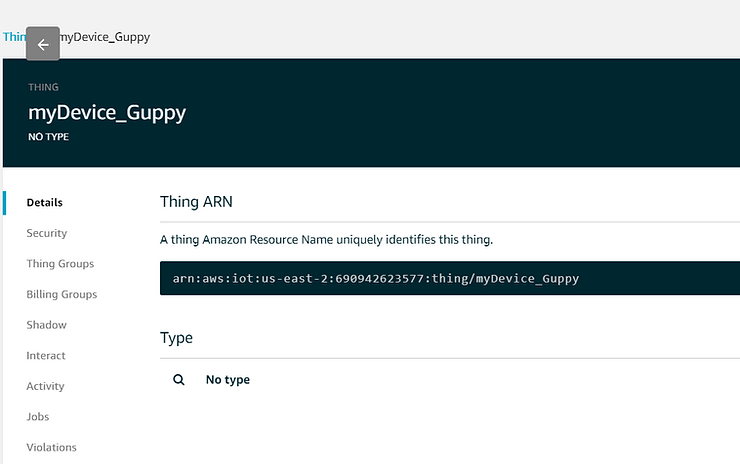Click the back arrow button
The height and width of the screenshot is (464, 740).
point(43,44)
